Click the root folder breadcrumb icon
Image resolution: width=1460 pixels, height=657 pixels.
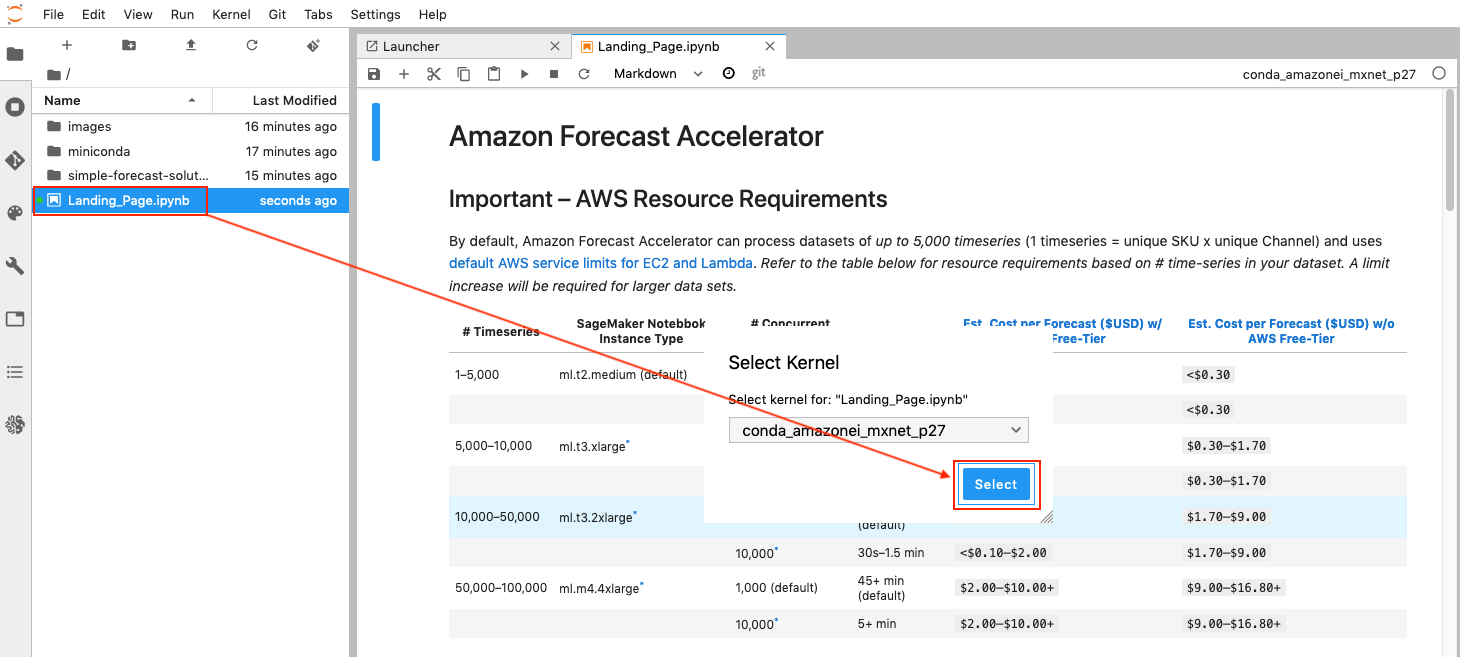click(x=54, y=74)
